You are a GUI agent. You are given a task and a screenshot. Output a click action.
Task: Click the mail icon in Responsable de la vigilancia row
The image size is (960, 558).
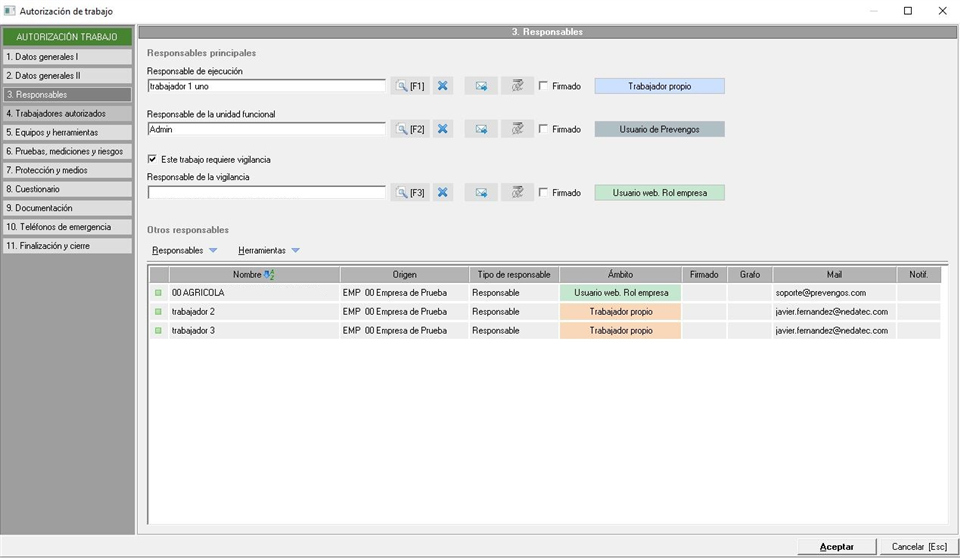click(481, 192)
